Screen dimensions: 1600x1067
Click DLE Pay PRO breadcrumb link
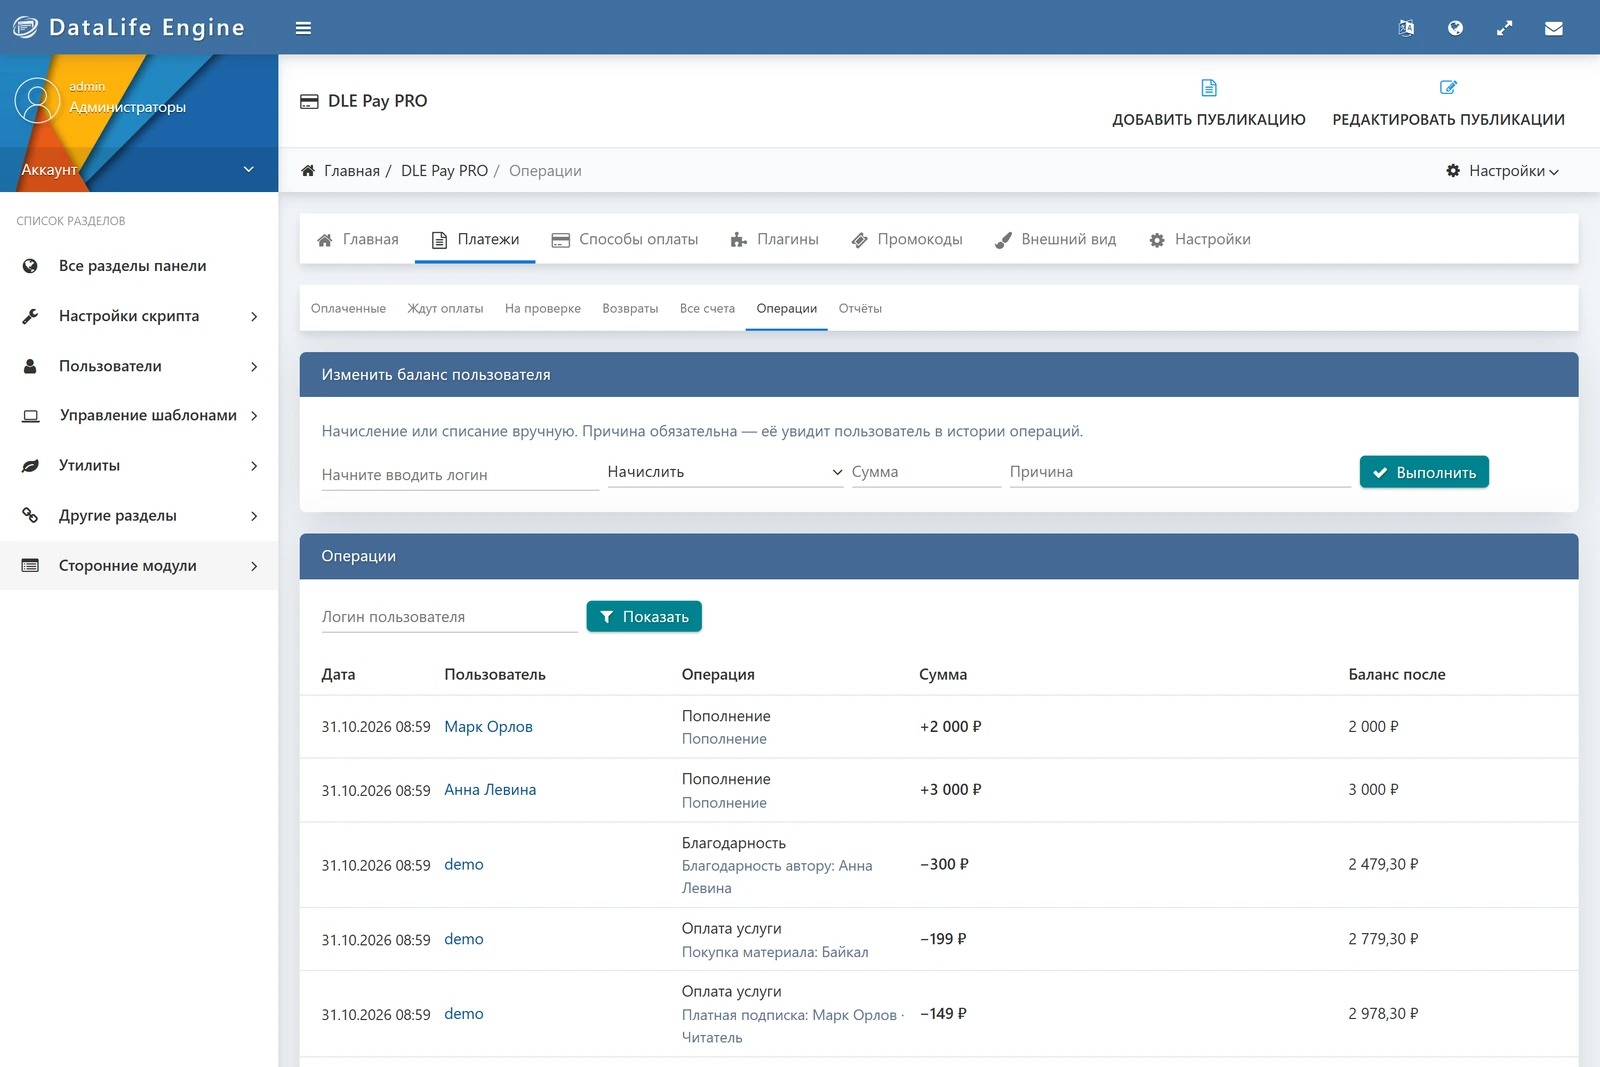point(444,171)
